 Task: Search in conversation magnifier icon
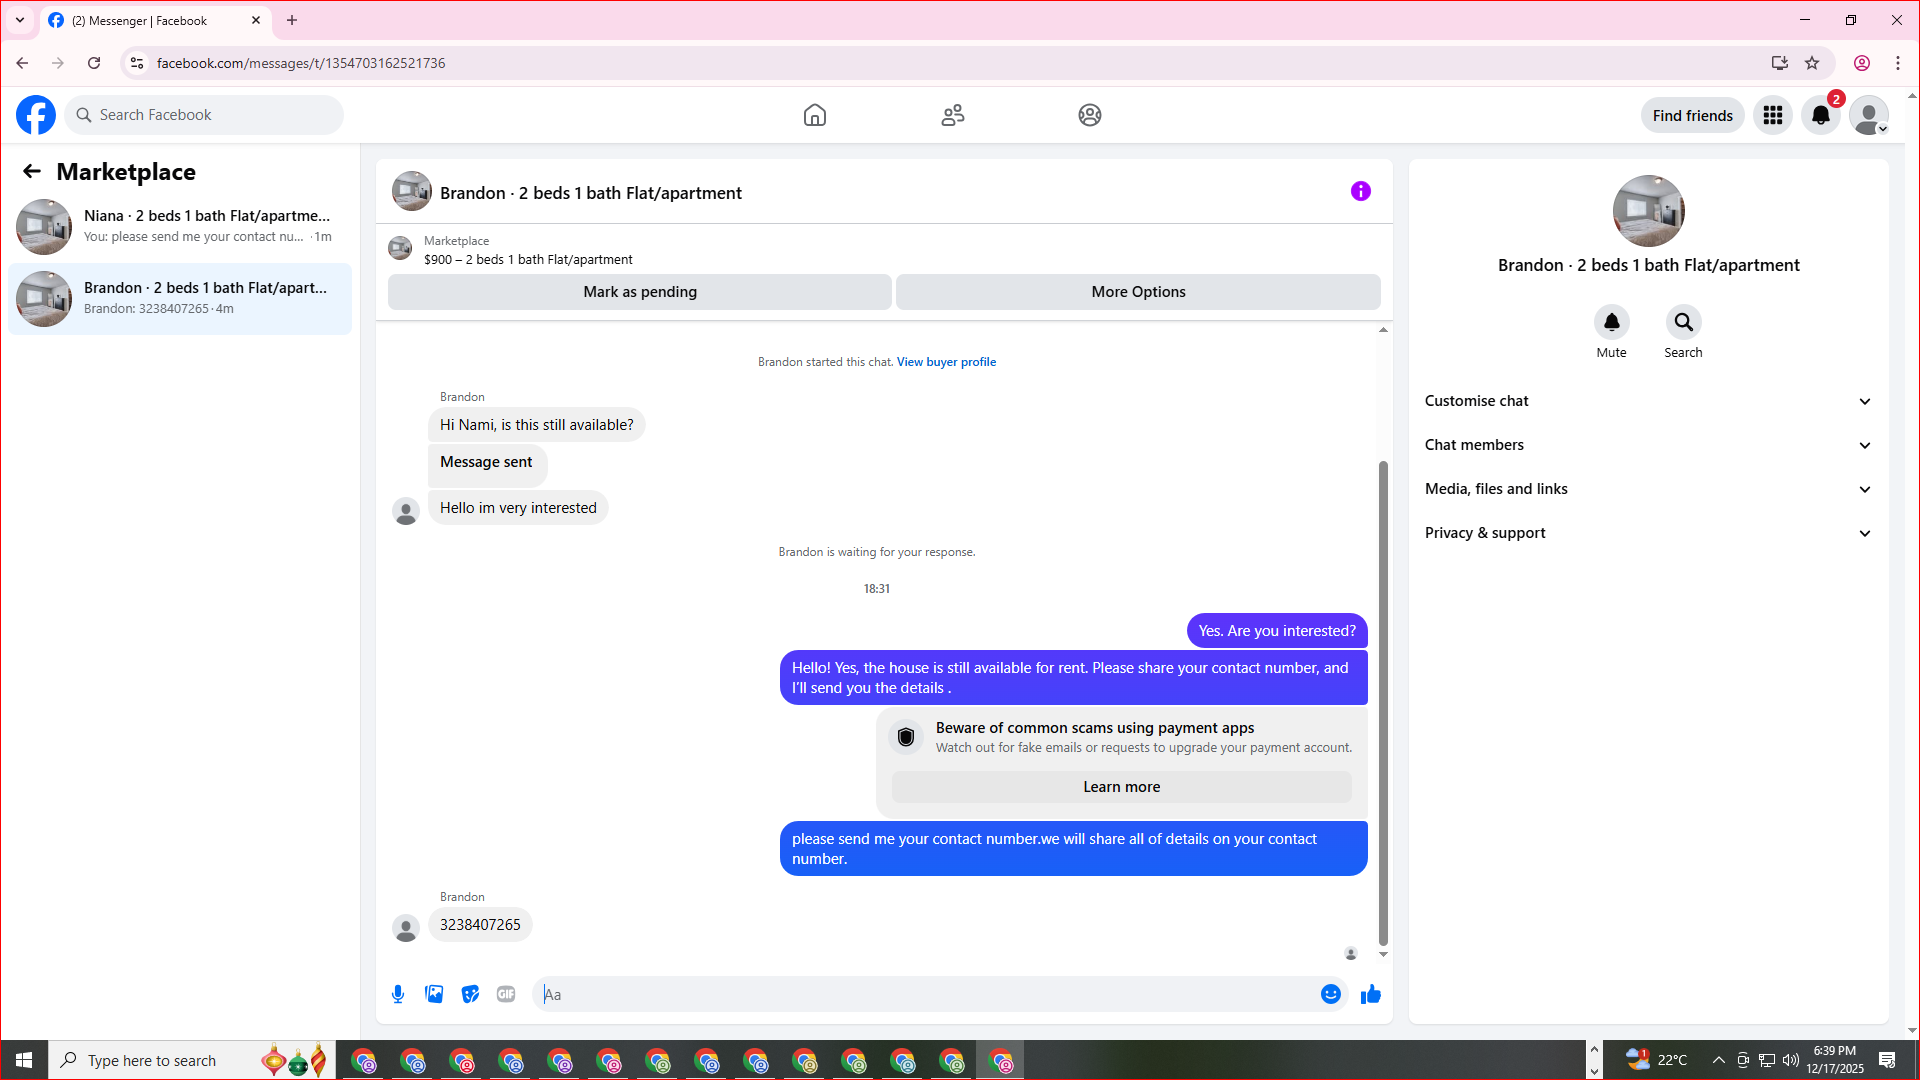click(1683, 322)
